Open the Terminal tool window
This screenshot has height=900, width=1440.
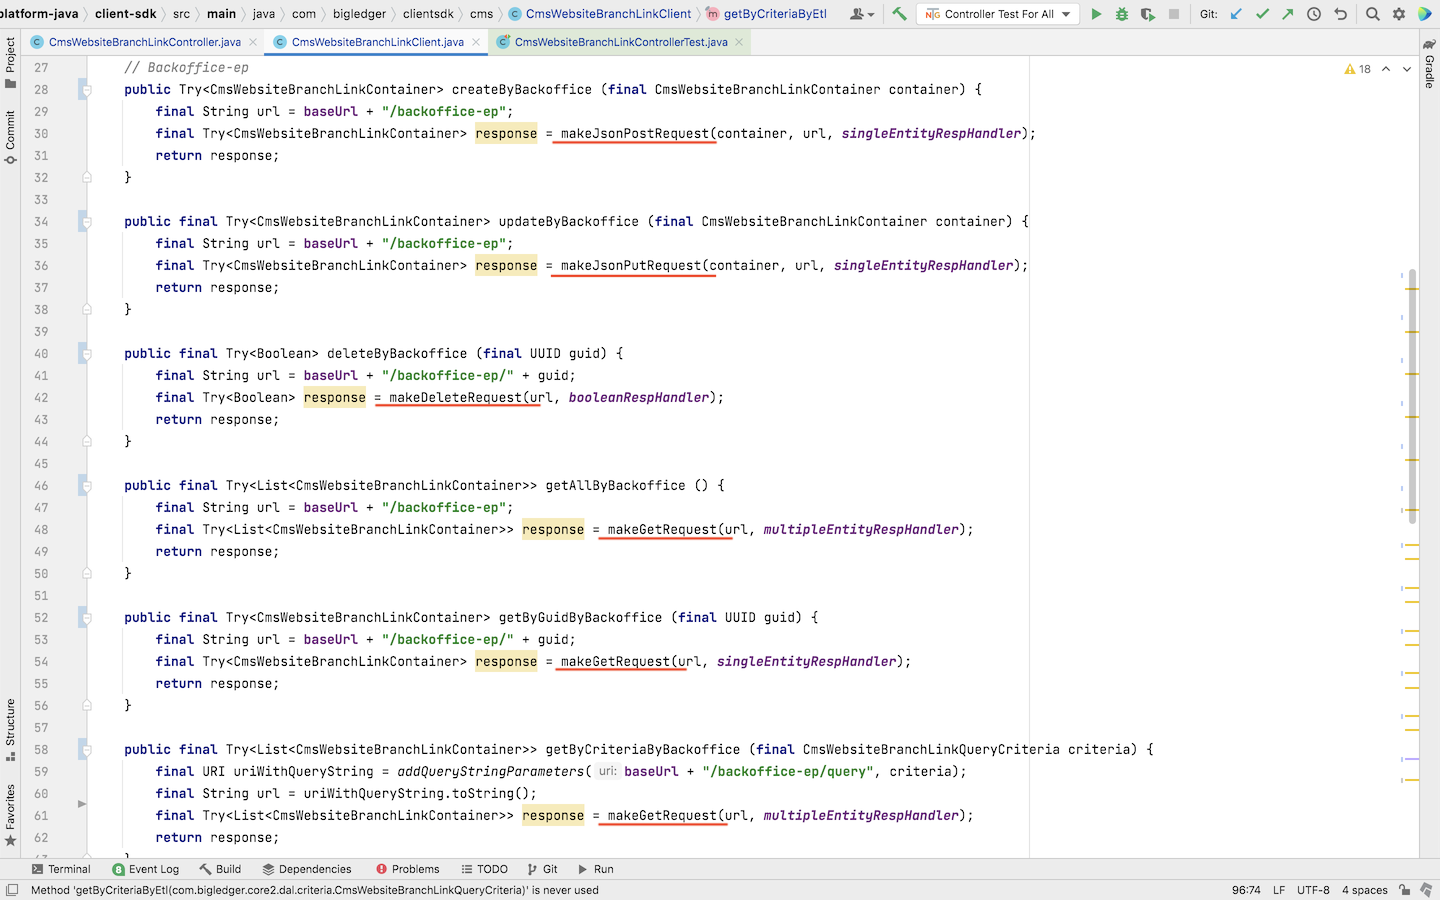click(x=61, y=869)
